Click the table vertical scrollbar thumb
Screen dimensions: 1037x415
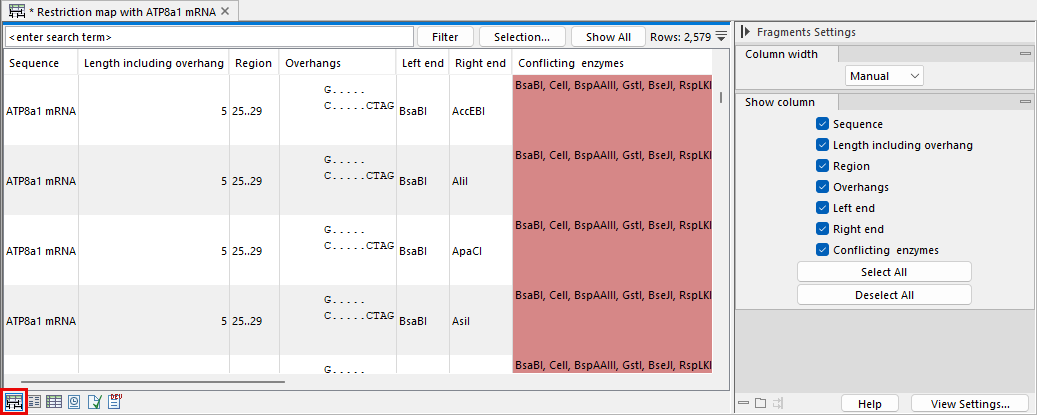(x=720, y=97)
